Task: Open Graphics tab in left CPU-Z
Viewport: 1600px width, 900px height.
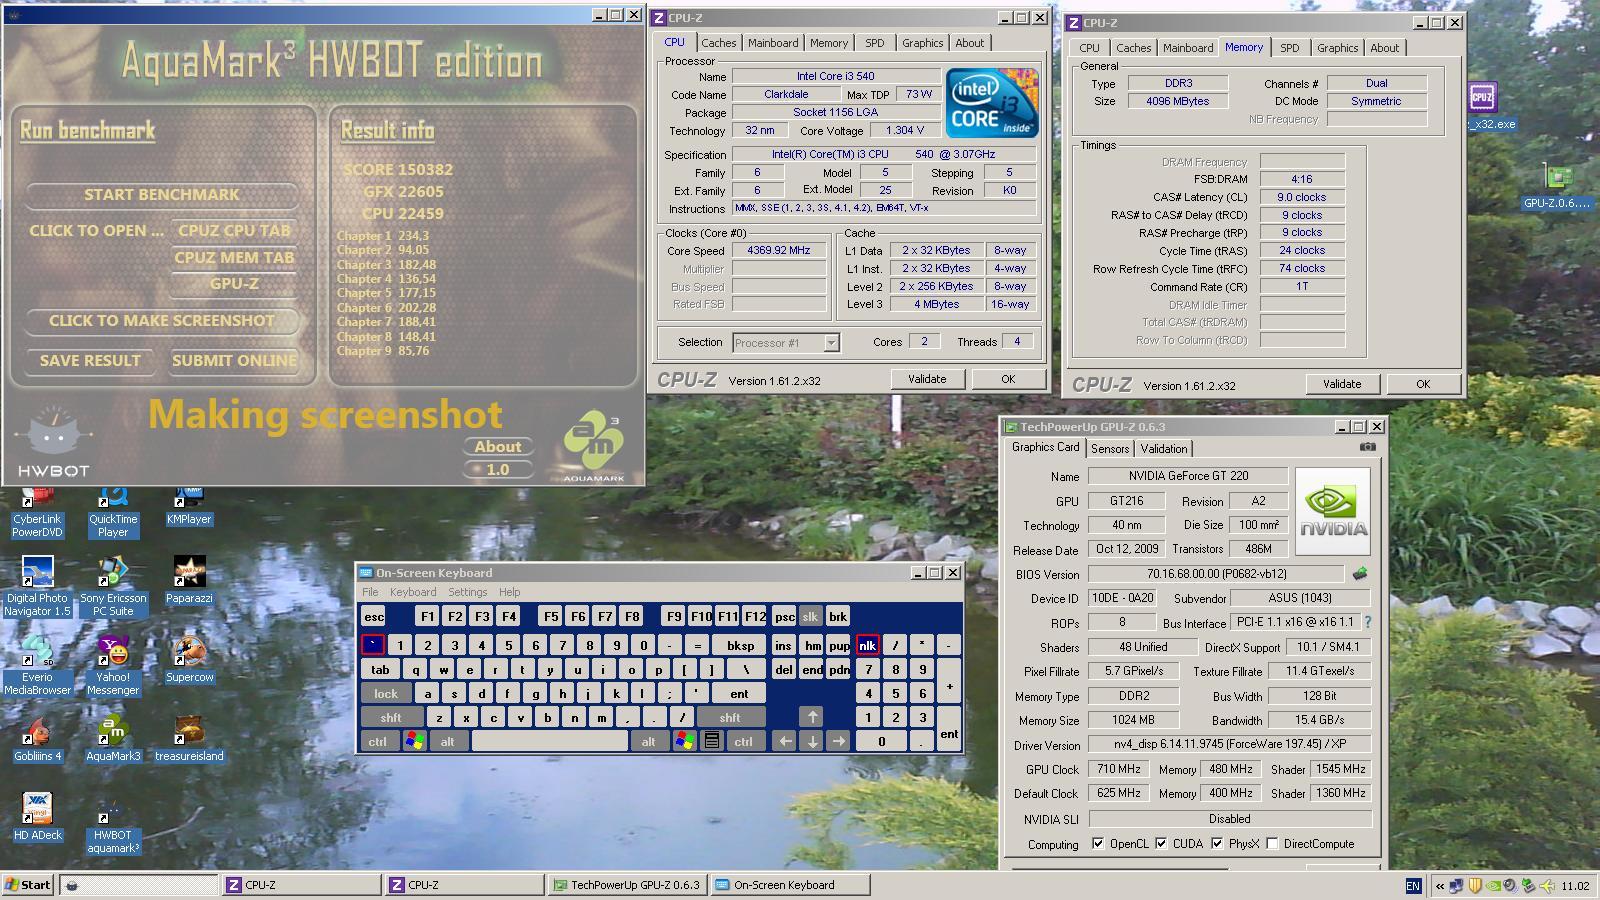Action: coord(922,43)
